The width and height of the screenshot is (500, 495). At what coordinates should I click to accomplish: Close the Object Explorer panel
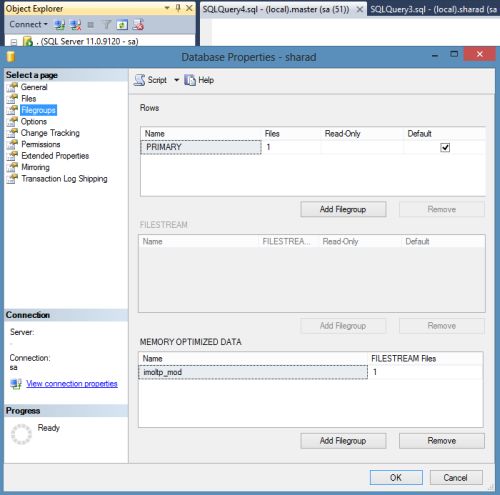tap(189, 8)
